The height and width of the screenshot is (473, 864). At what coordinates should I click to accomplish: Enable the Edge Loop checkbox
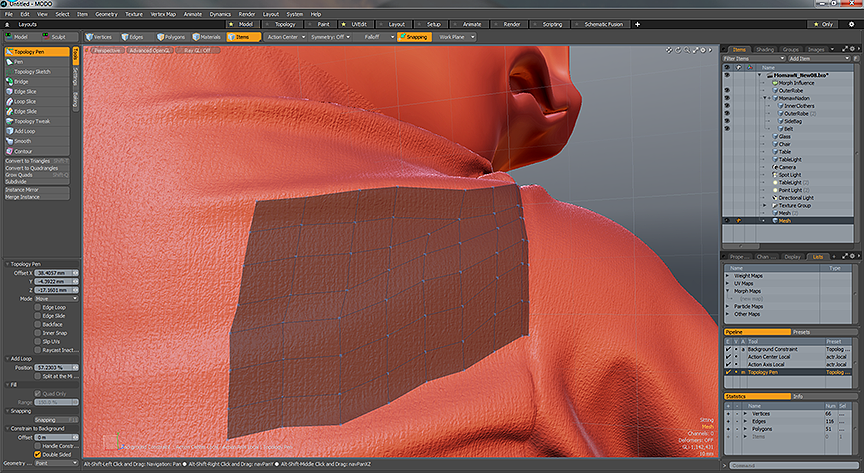[x=38, y=308]
